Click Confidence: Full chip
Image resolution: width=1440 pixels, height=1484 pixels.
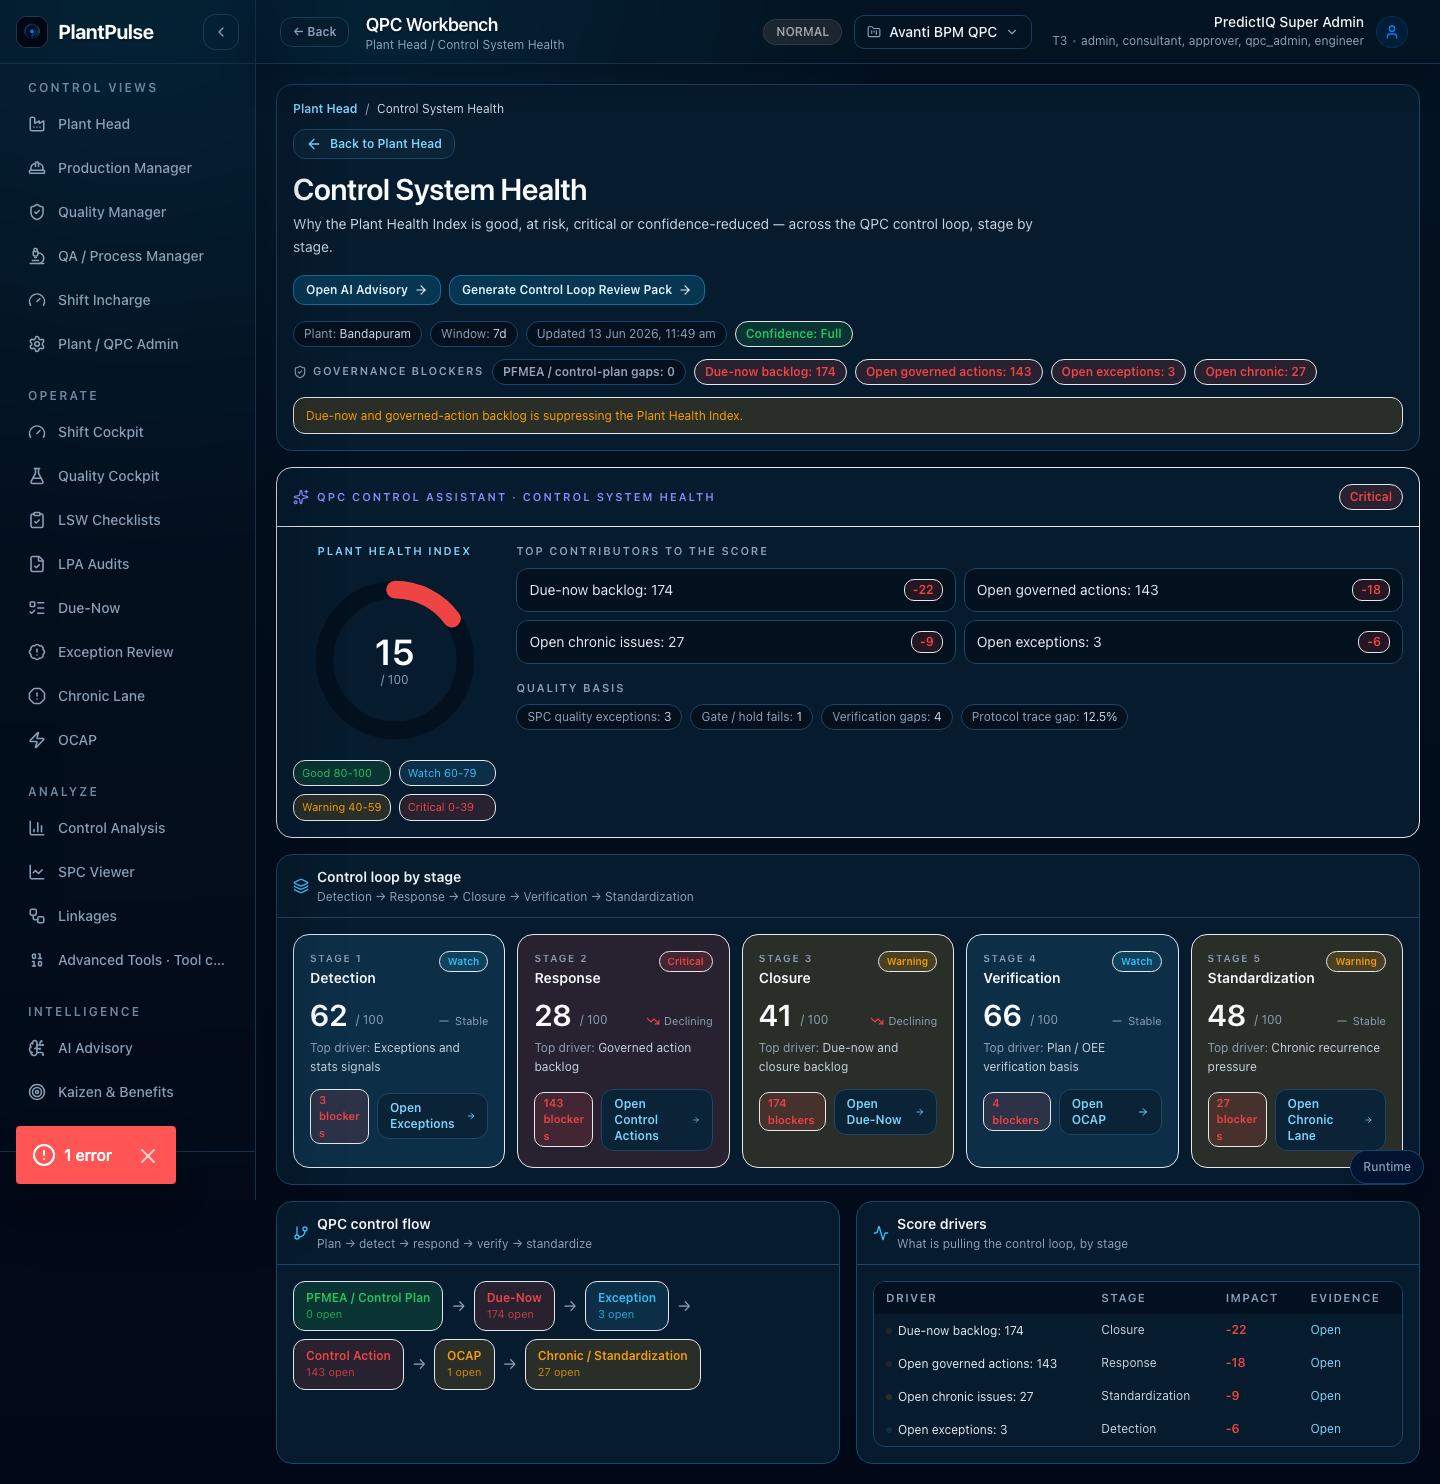pyautogui.click(x=794, y=334)
